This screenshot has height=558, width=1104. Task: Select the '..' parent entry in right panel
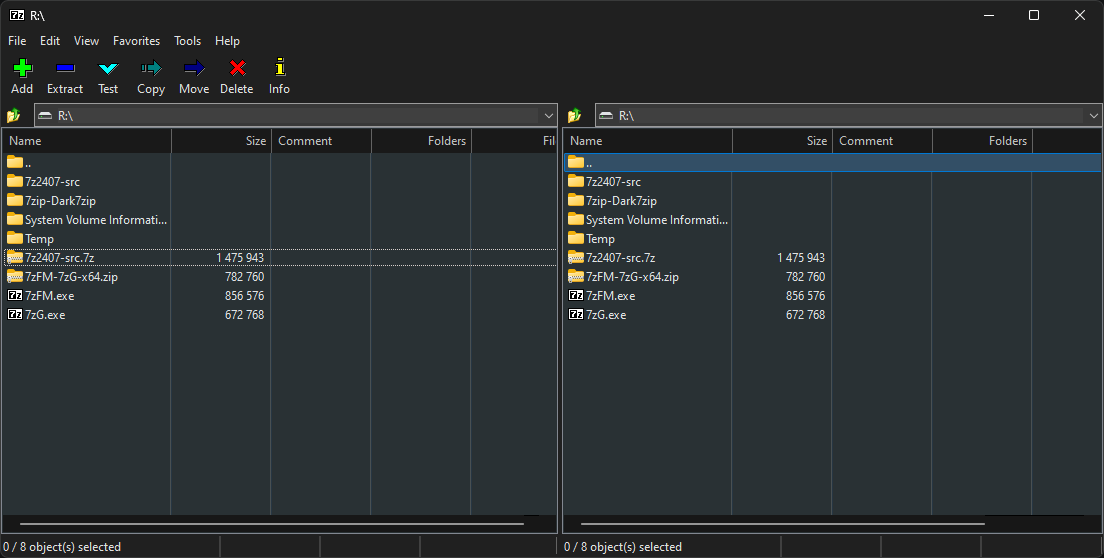pyautogui.click(x=833, y=163)
